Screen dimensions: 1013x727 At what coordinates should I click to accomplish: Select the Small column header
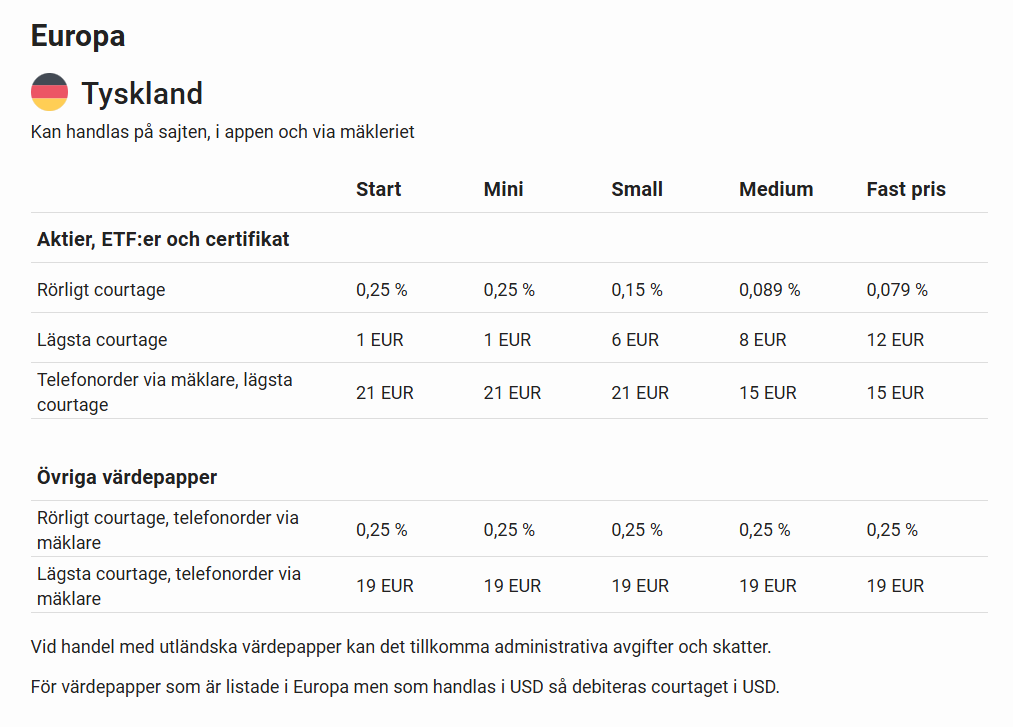coord(637,189)
